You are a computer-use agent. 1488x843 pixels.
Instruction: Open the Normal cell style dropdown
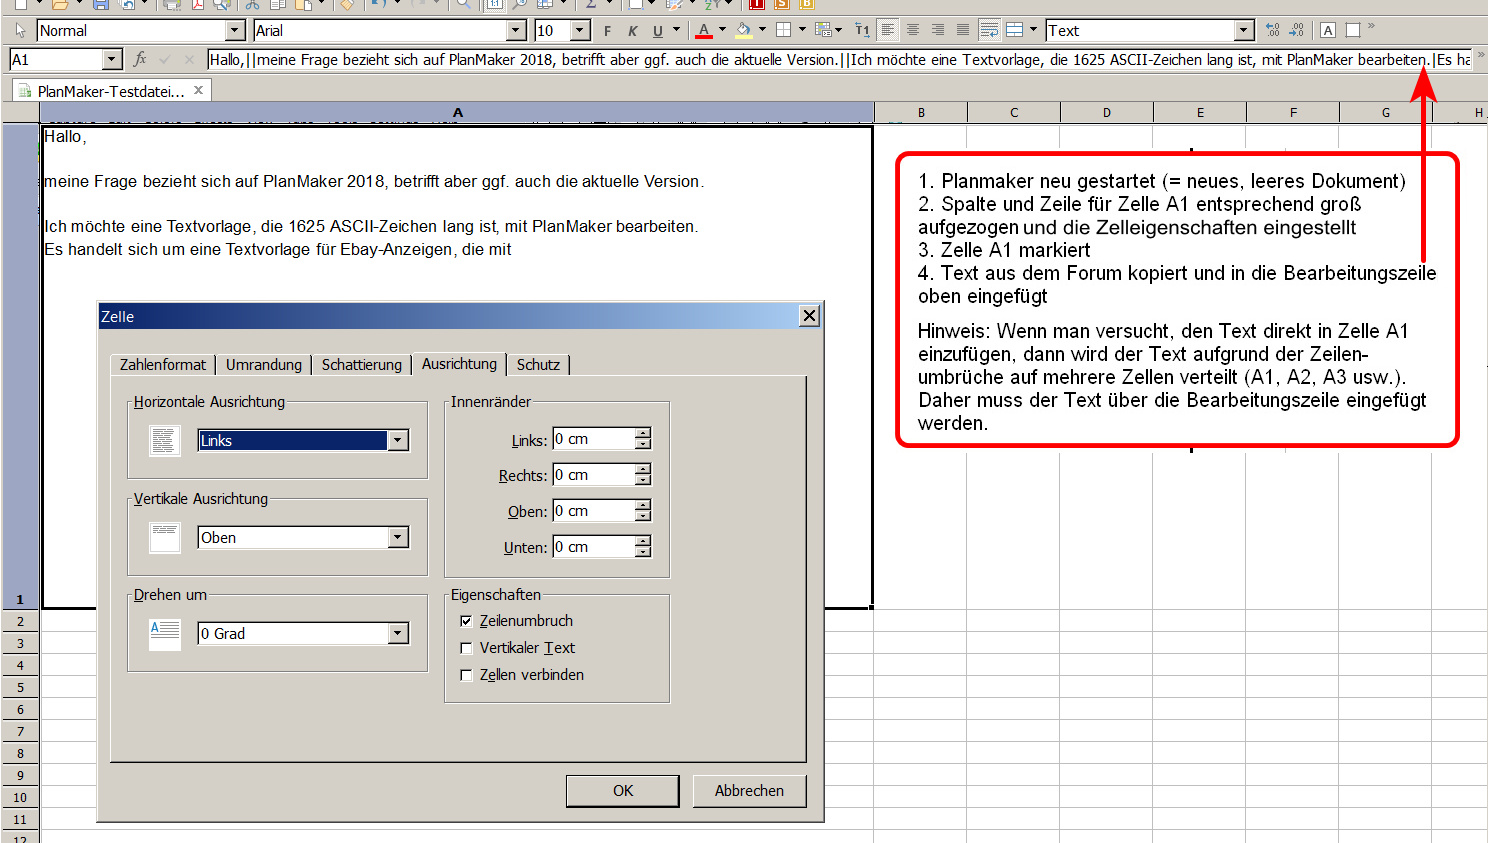(x=235, y=31)
